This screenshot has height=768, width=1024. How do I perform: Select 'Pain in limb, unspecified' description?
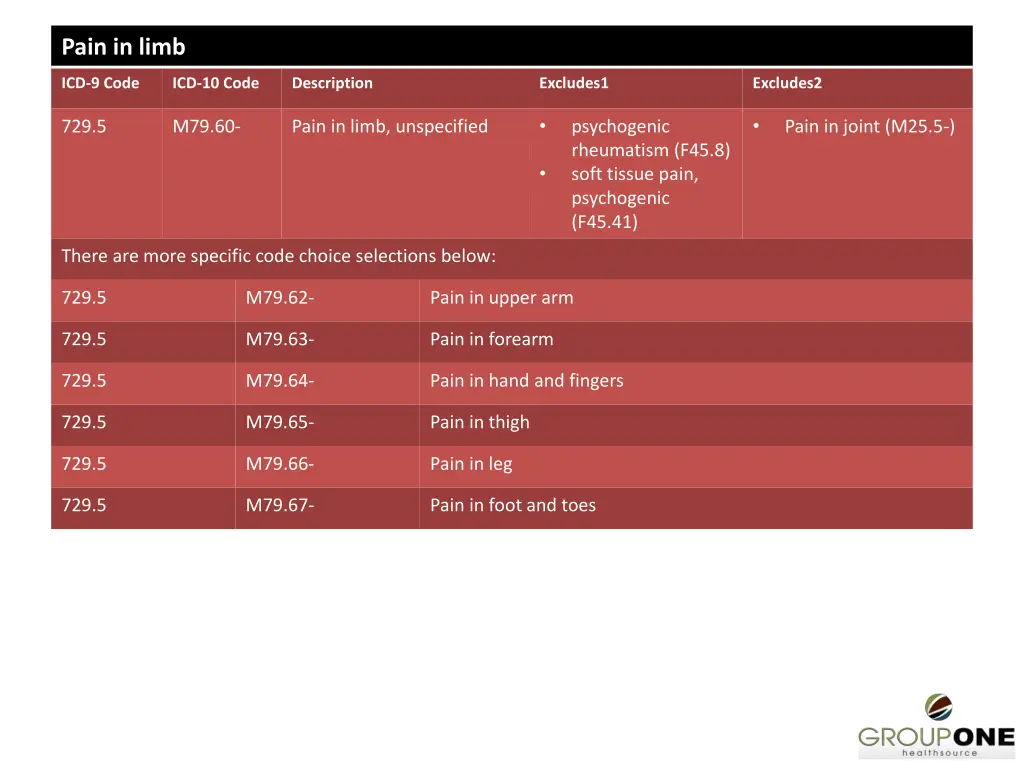tap(389, 126)
